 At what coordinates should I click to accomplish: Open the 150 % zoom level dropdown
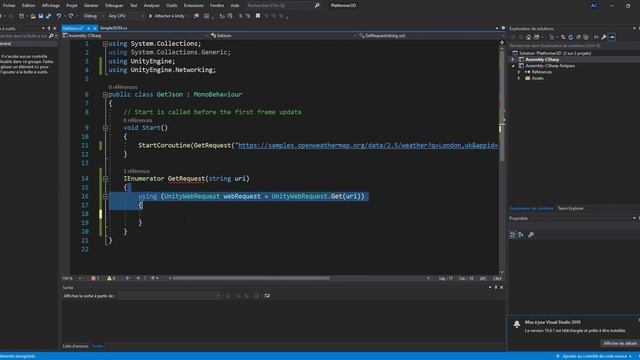coord(72,278)
